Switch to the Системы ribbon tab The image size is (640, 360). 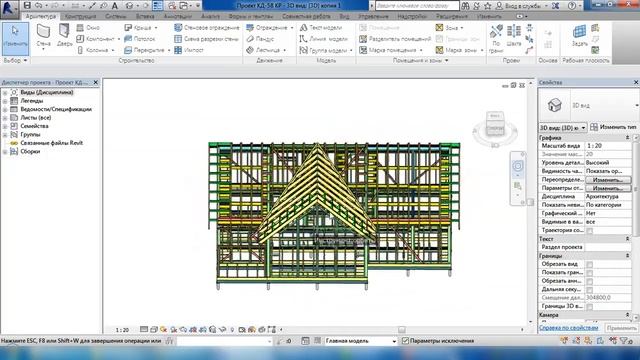(116, 16)
